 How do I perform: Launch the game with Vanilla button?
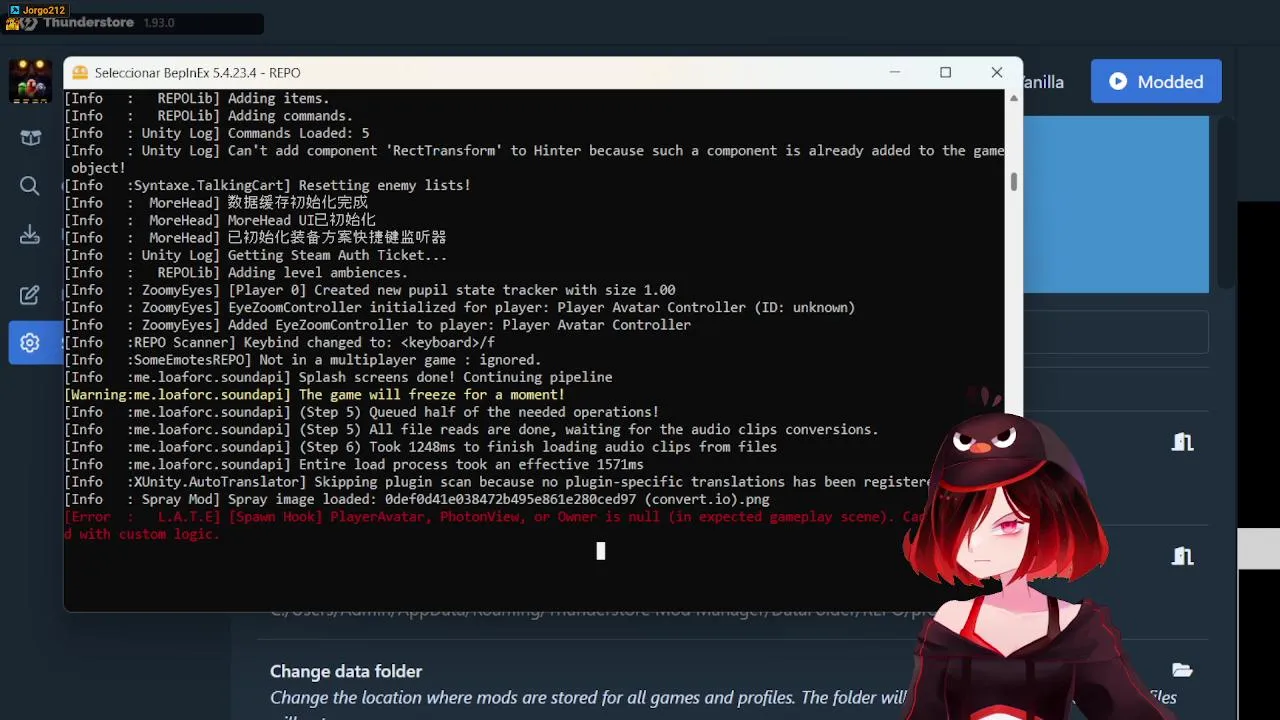tap(1044, 82)
